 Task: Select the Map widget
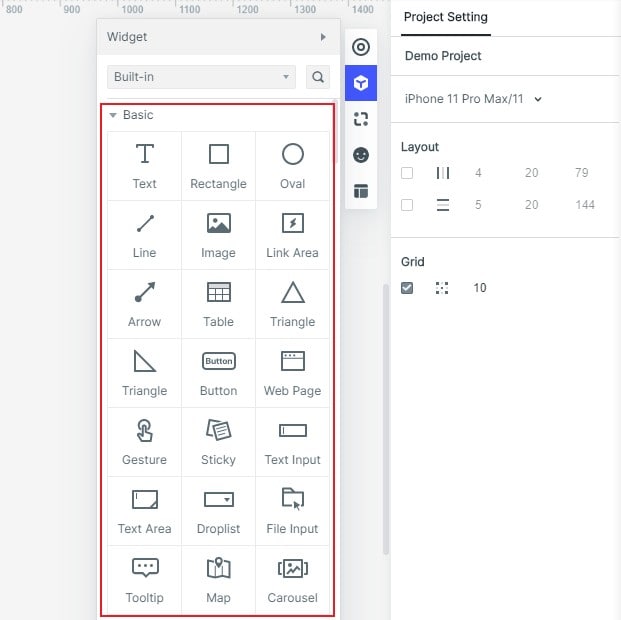(219, 580)
